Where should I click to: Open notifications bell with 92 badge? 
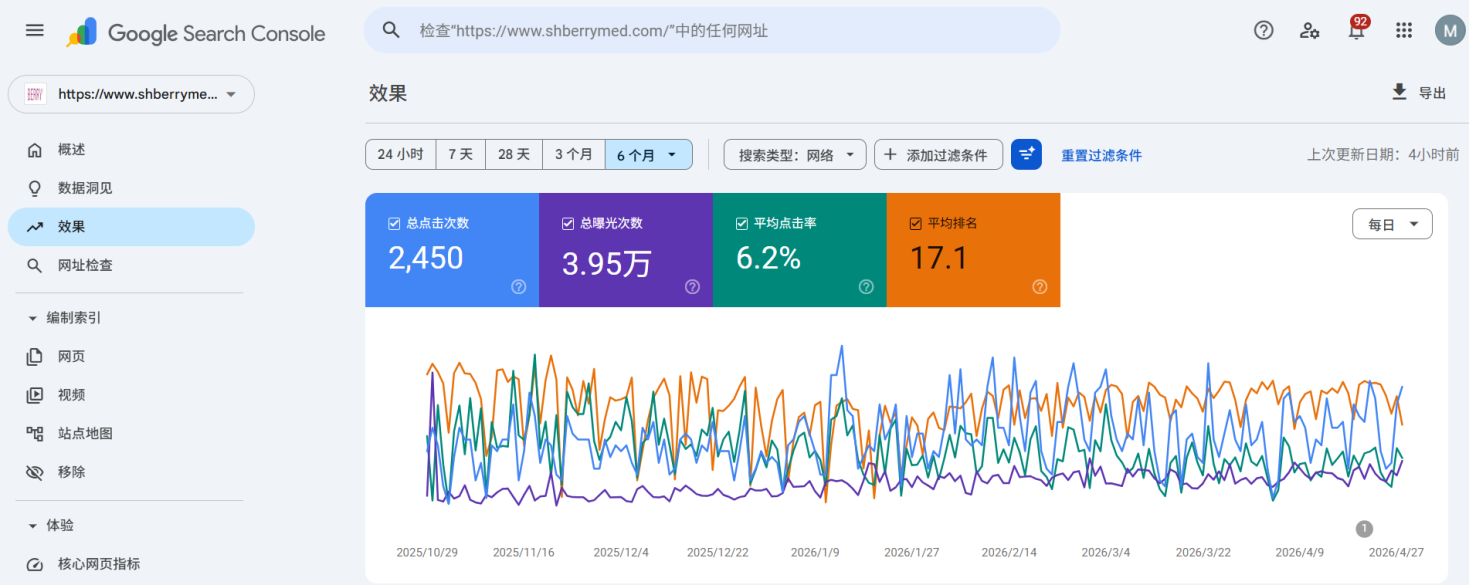1357,30
